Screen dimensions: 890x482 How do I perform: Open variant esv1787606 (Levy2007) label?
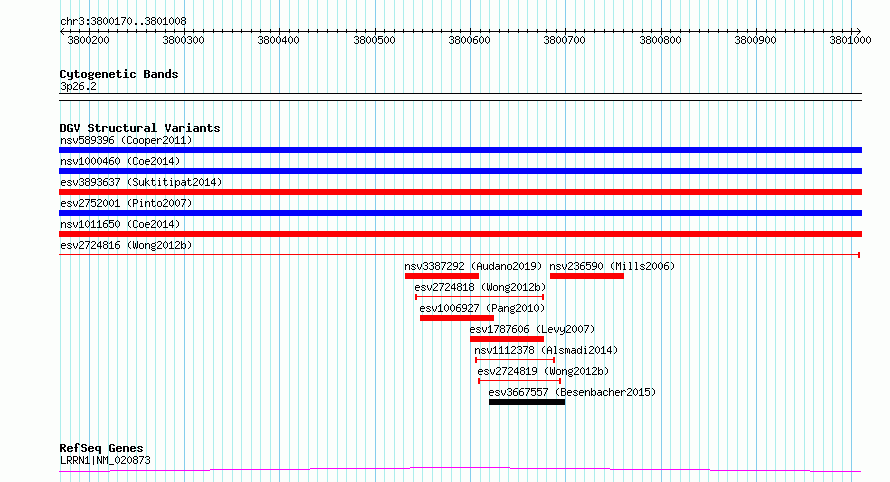(532, 329)
